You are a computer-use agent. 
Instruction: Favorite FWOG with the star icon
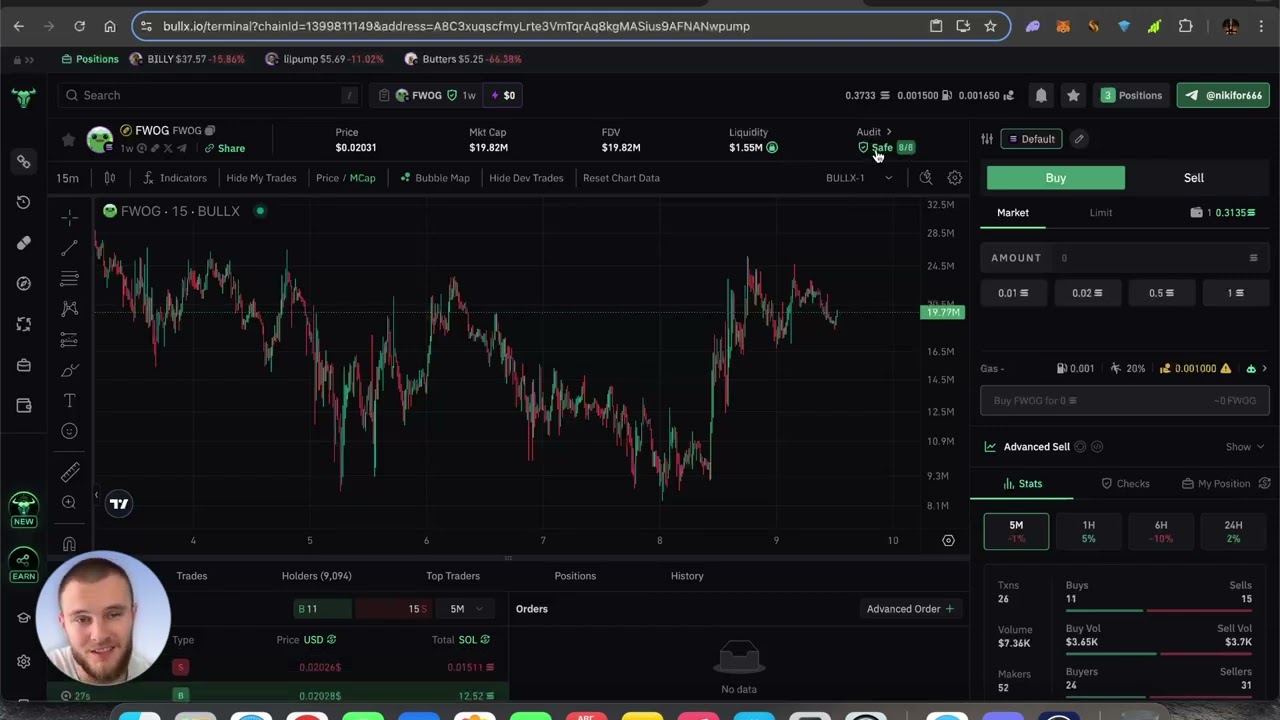[x=68, y=140]
